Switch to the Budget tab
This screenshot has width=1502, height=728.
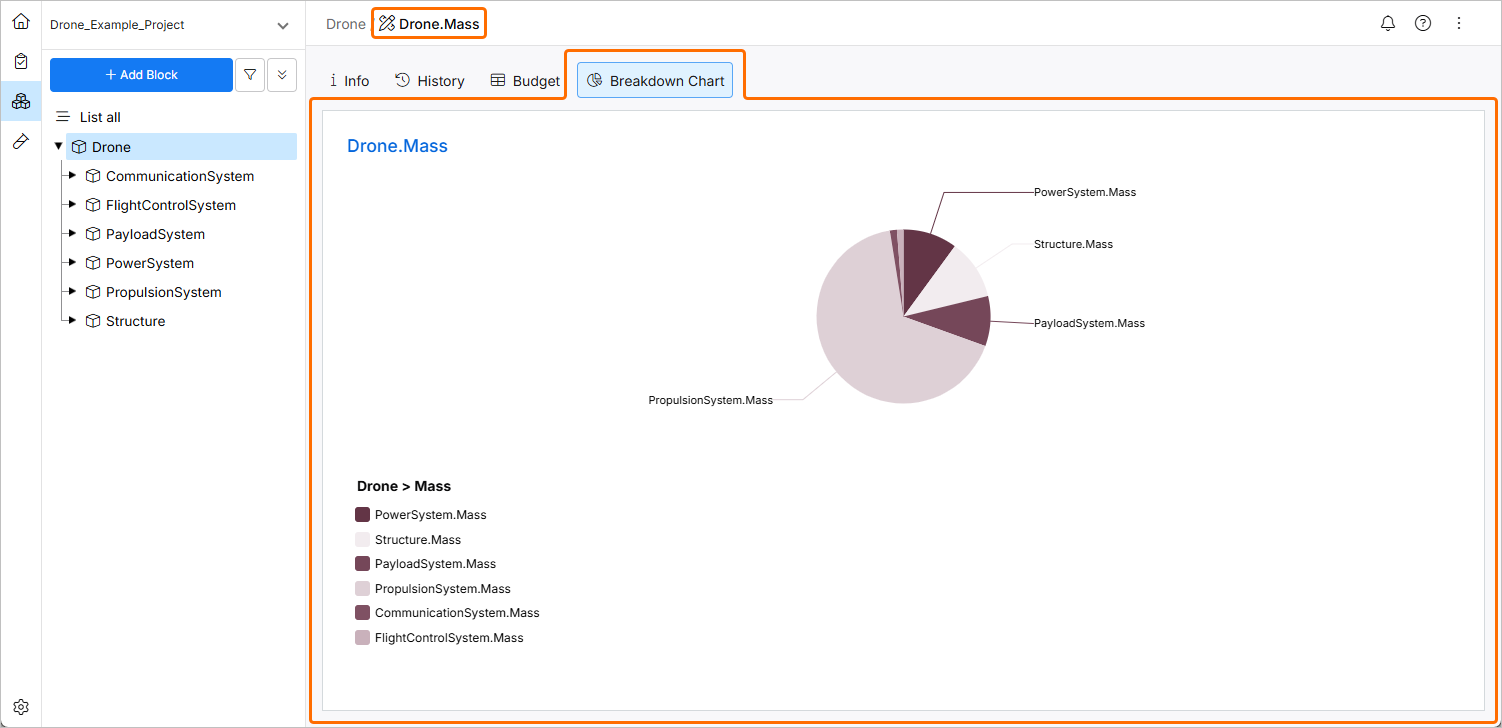(x=524, y=80)
